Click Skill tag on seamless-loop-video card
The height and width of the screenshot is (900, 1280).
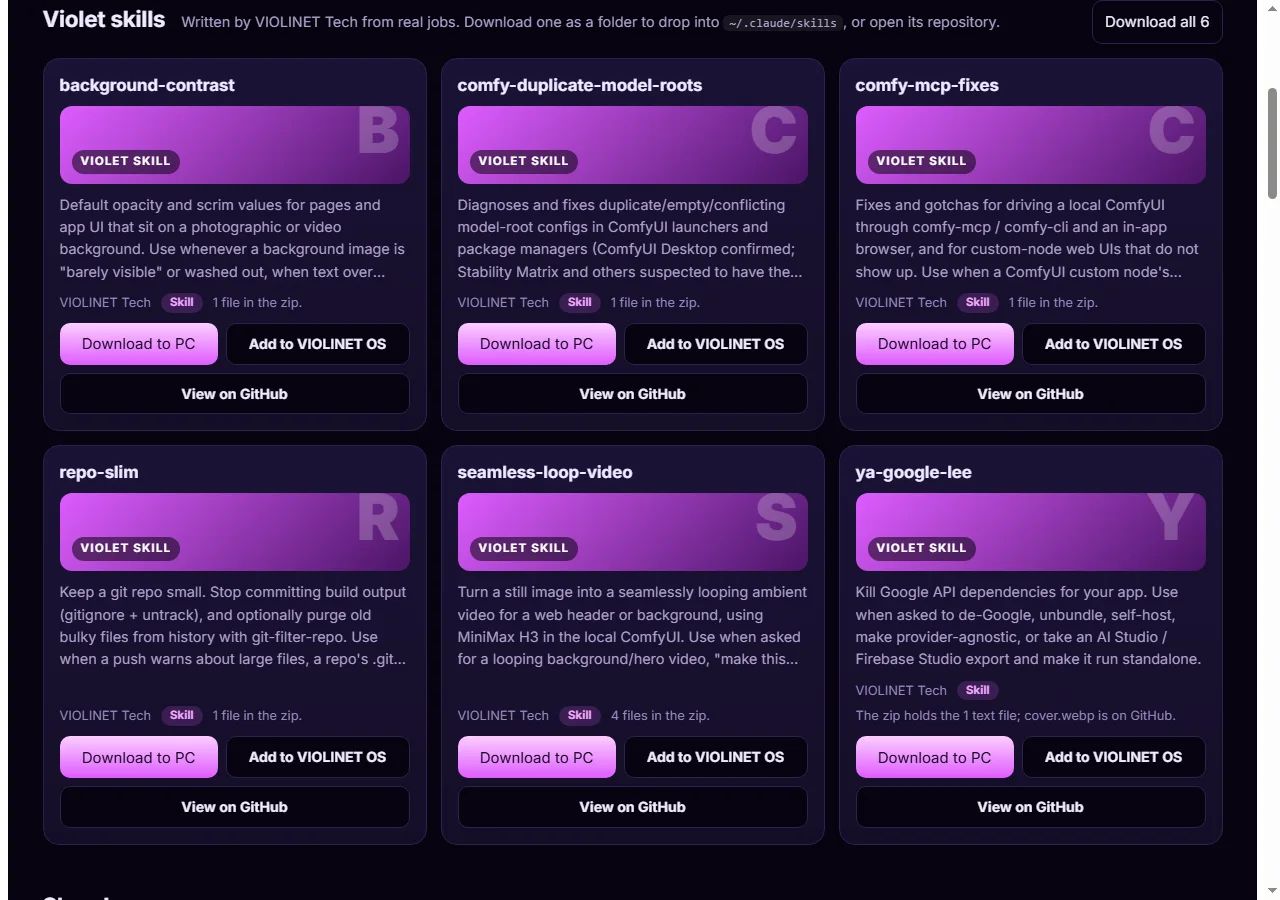580,715
